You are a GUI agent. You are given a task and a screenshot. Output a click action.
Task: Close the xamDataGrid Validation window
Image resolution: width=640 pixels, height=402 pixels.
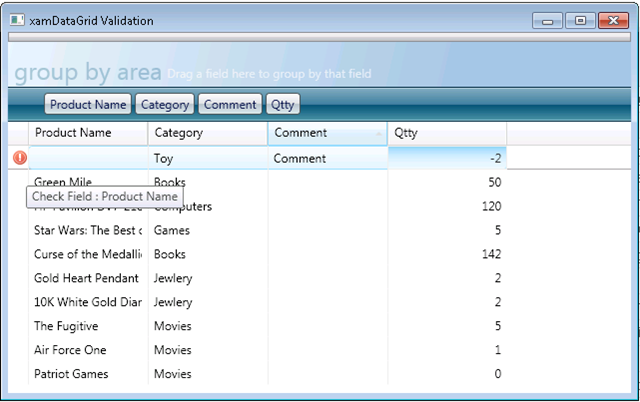tap(613, 19)
